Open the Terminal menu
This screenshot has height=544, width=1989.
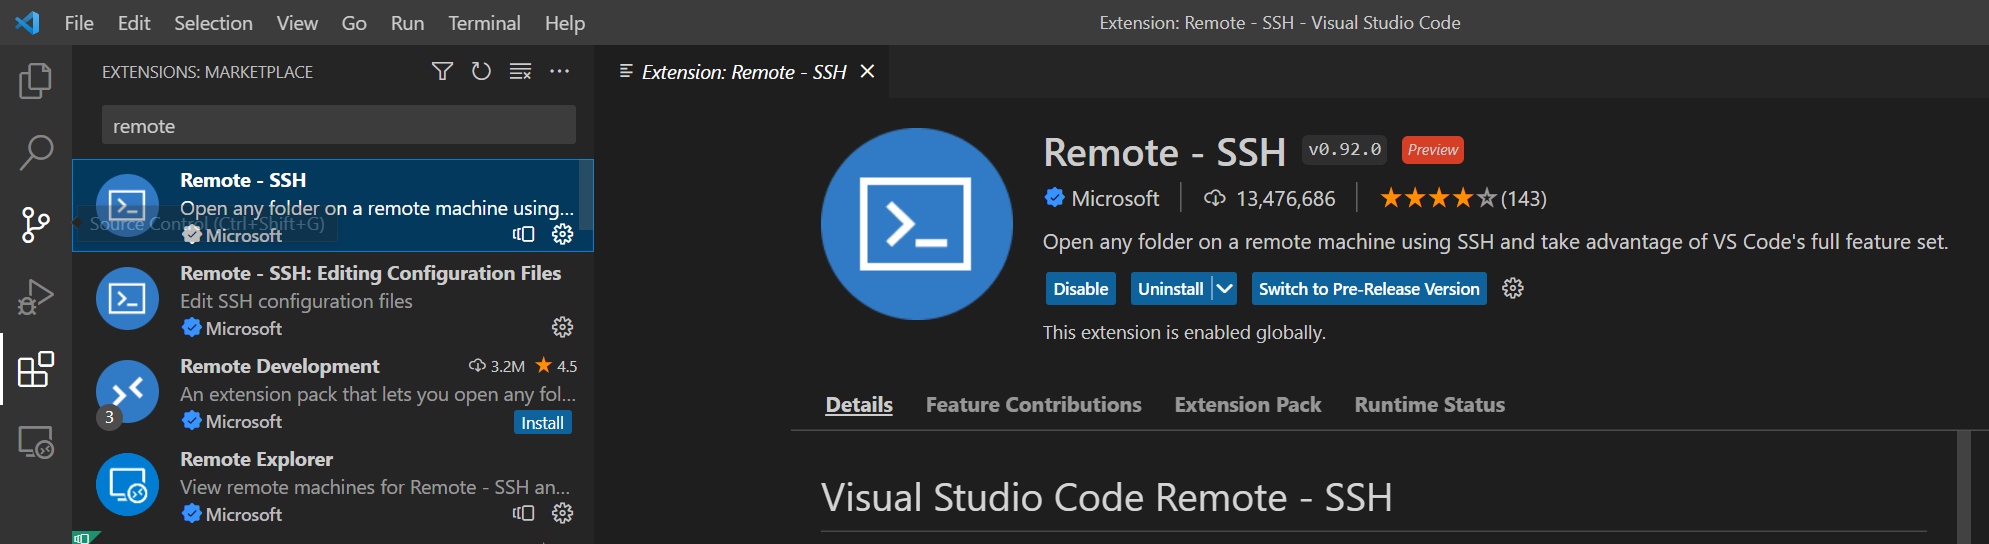click(484, 22)
